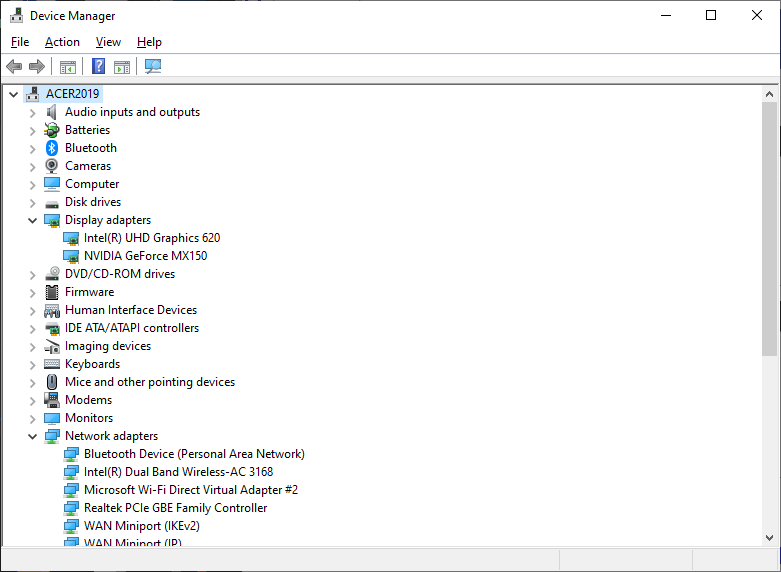Click the Batteries category icon
The width and height of the screenshot is (781, 572).
tap(51, 130)
